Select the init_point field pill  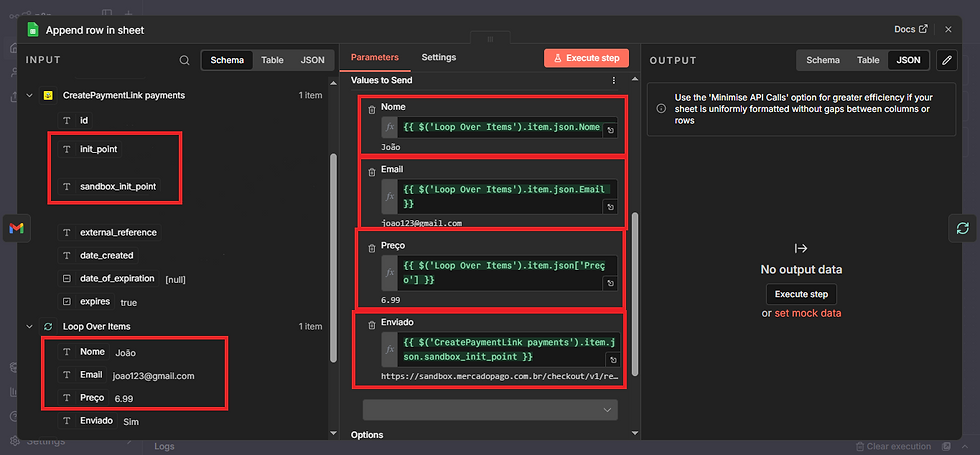click(90, 149)
